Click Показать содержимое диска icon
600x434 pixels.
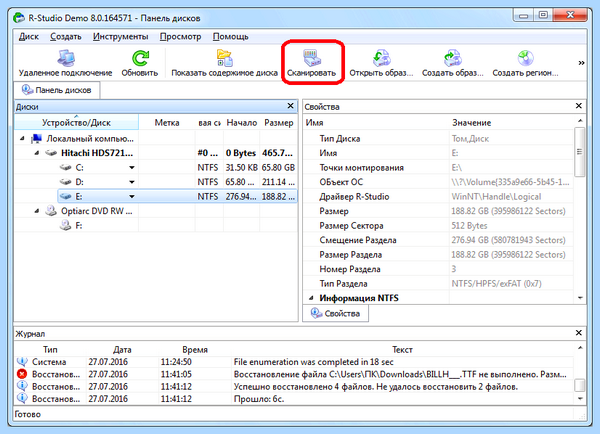click(224, 63)
